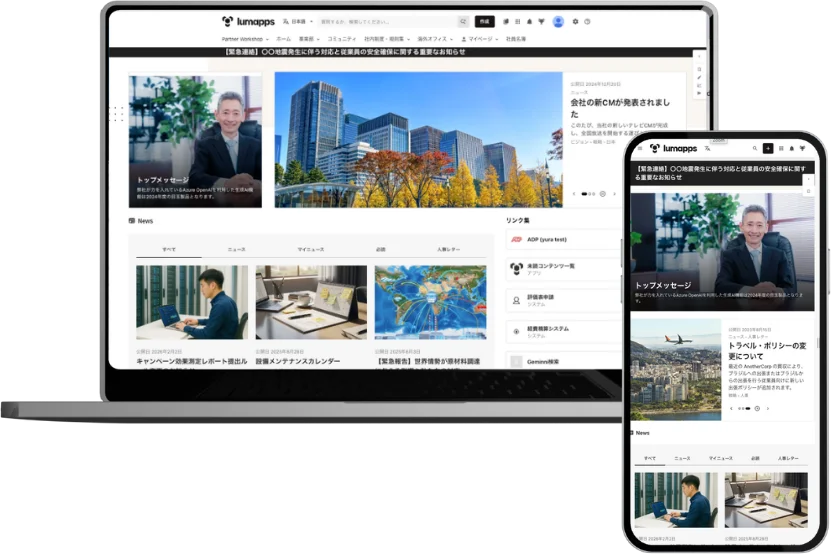Screen dimensions: 831x554
Task: Open the blue user avatar on the laptop
Action: [558, 22]
